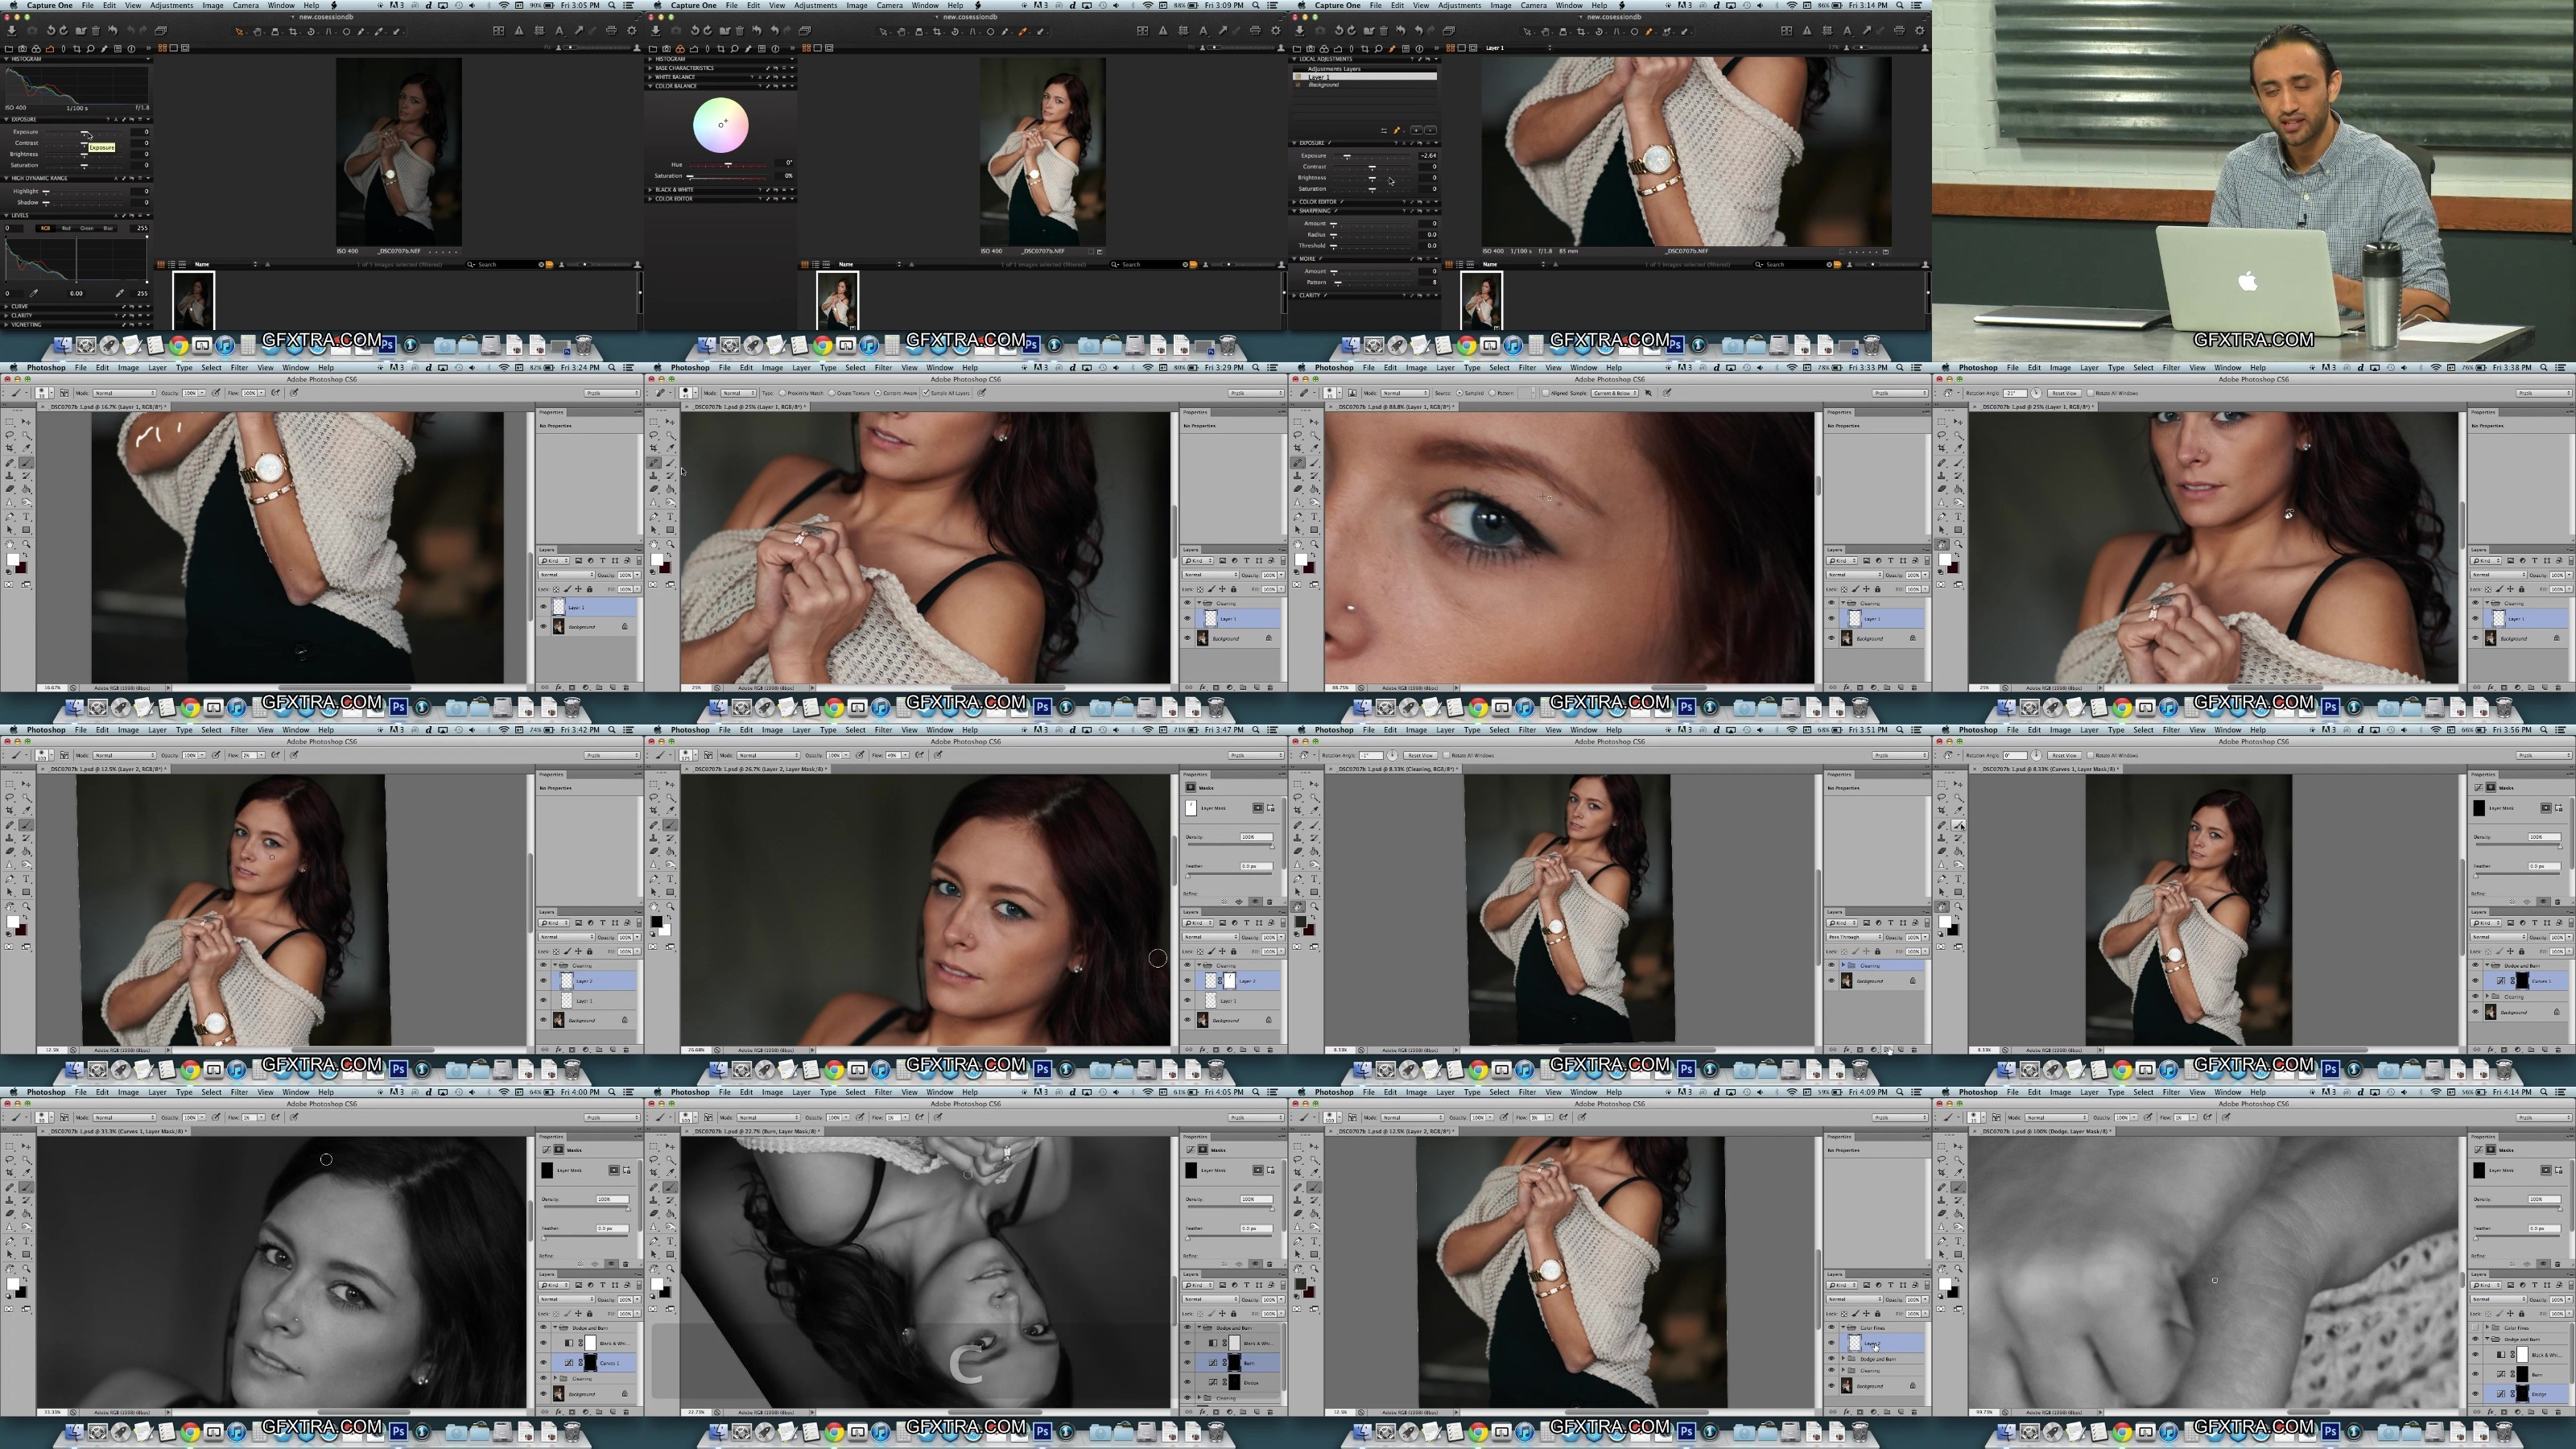Image resolution: width=2576 pixels, height=1449 pixels.
Task: 4:00 PM frame: click Properties panel trash button
Action: pos(626,1264)
